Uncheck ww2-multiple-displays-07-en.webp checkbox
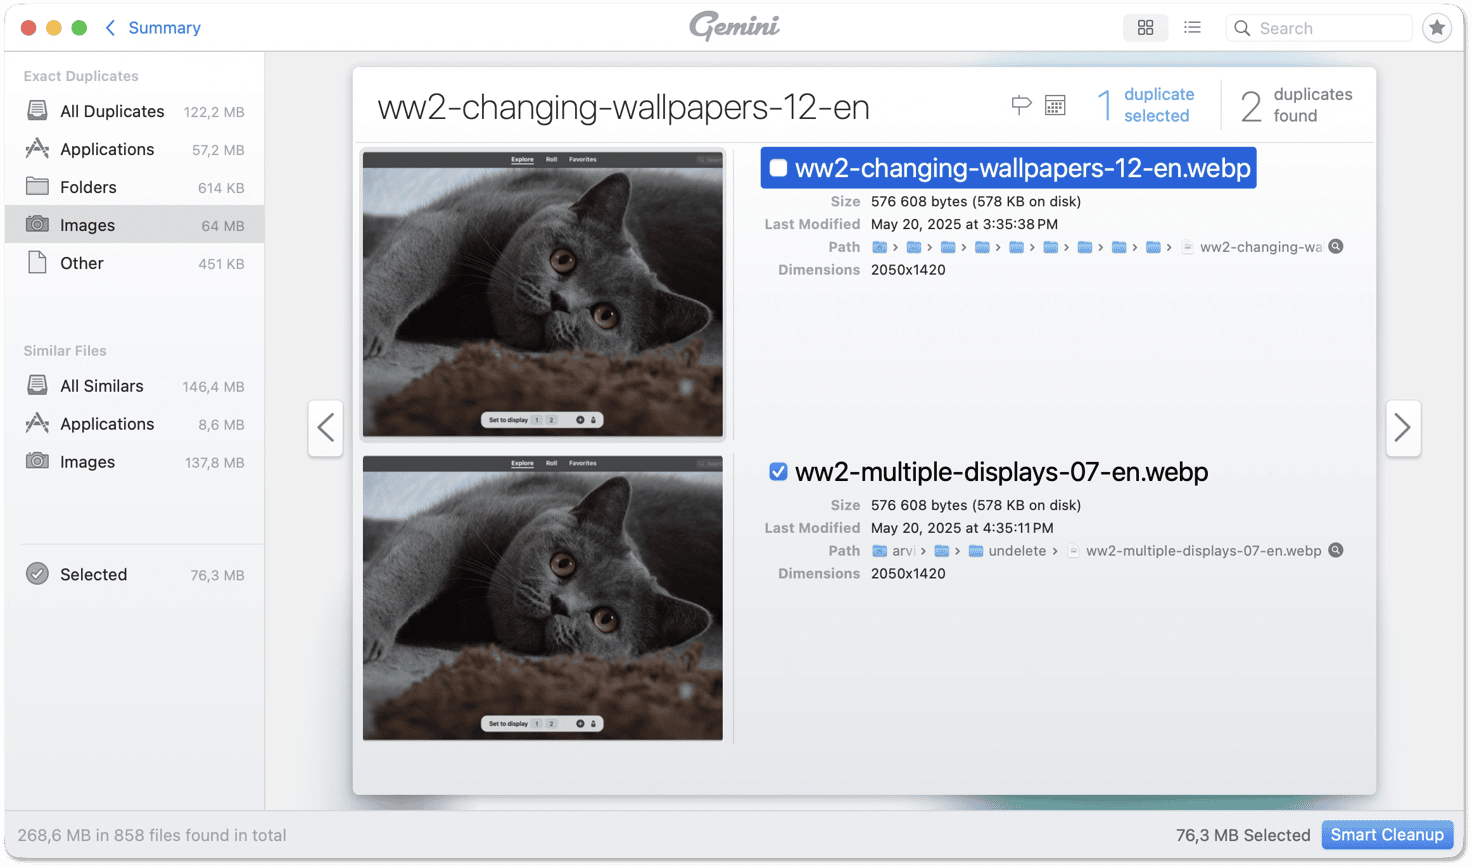 pos(778,472)
